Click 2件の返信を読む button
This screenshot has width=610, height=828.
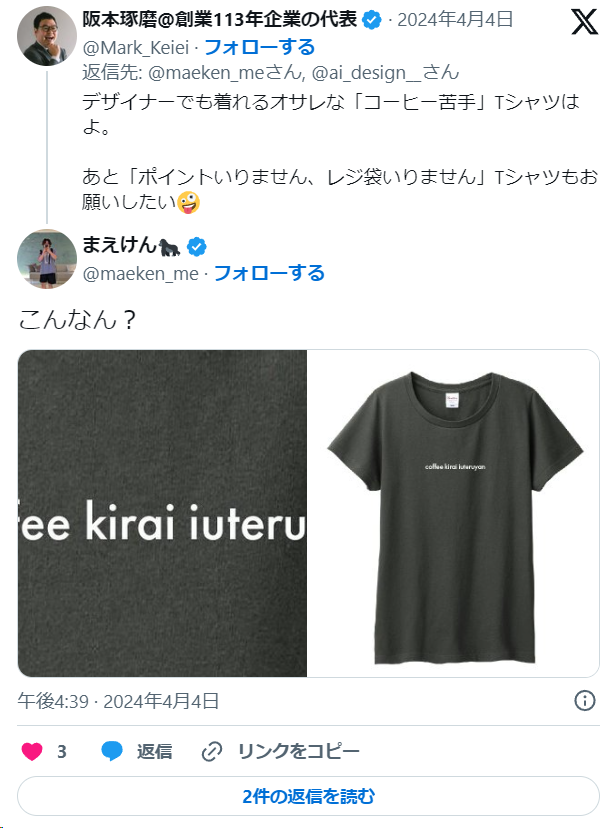[x=308, y=796]
